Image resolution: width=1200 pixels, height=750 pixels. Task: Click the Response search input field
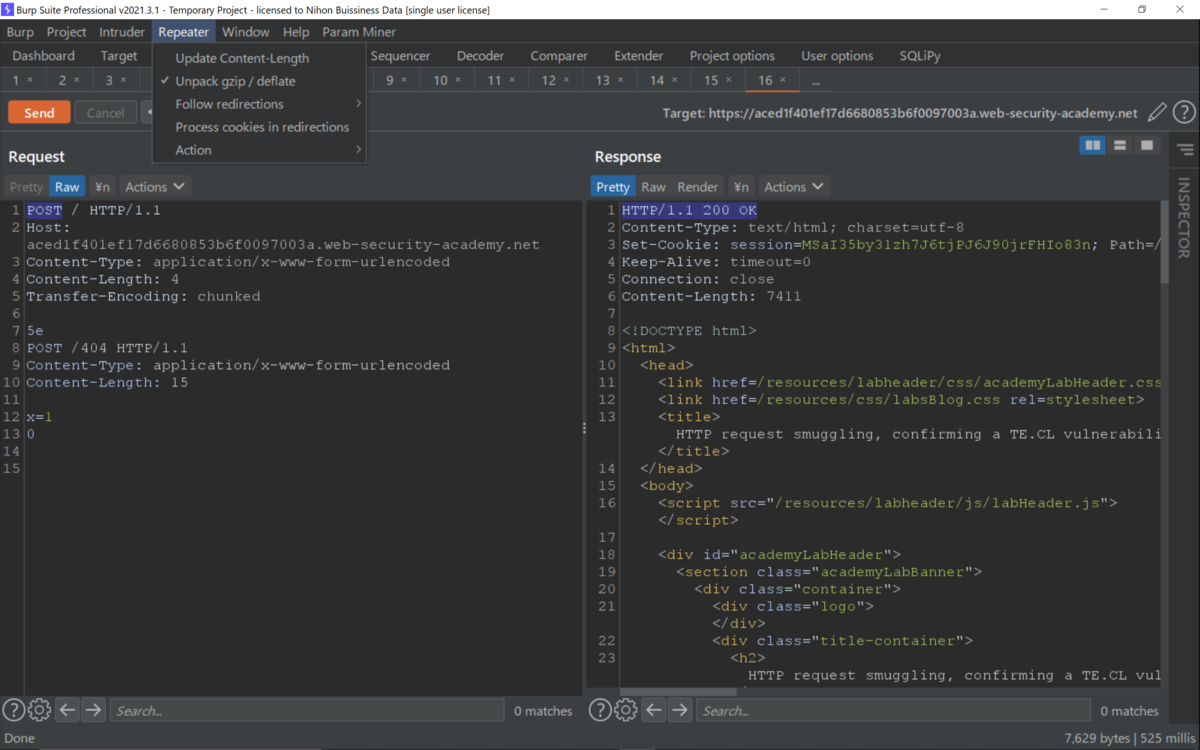893,710
